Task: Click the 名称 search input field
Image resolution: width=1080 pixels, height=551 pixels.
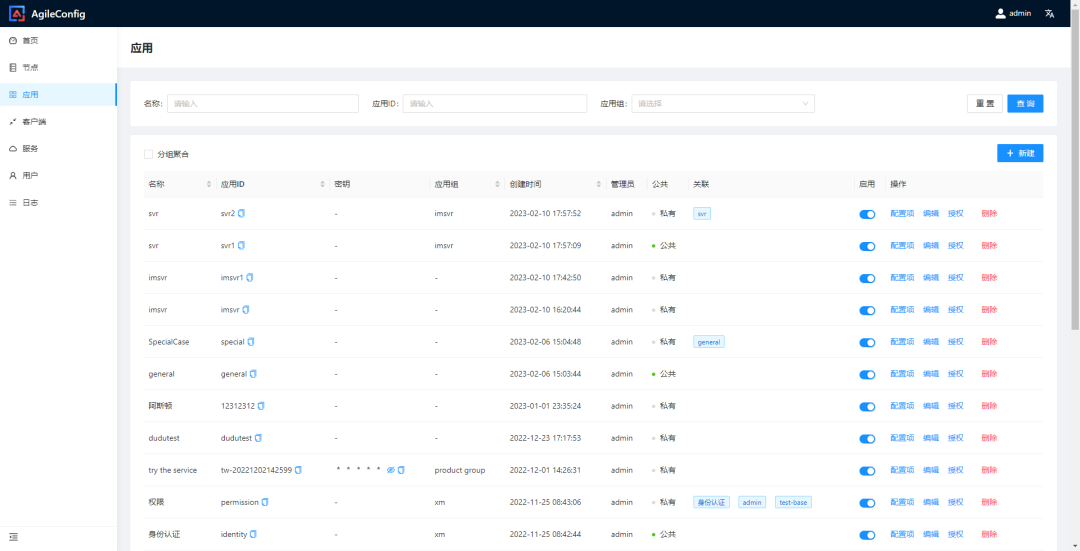Action: pos(262,103)
